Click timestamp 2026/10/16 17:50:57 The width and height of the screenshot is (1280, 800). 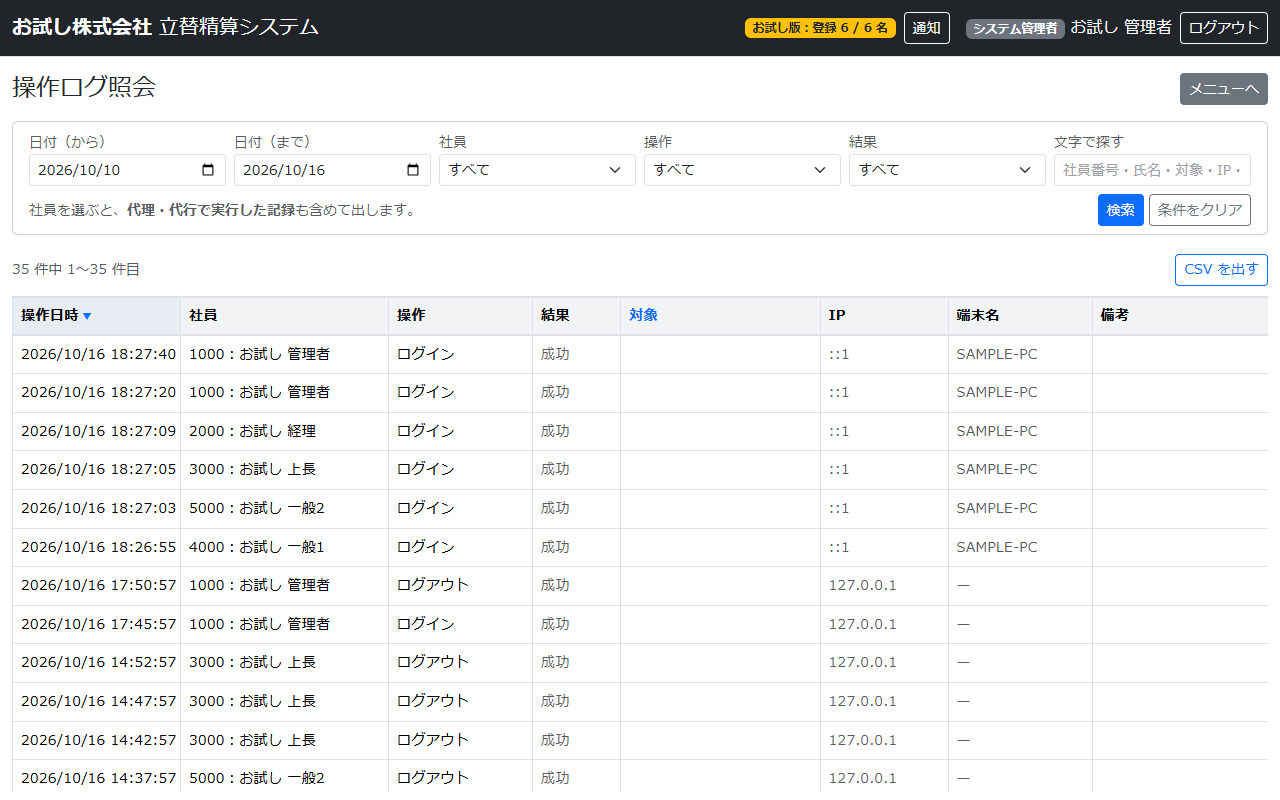[98, 585]
